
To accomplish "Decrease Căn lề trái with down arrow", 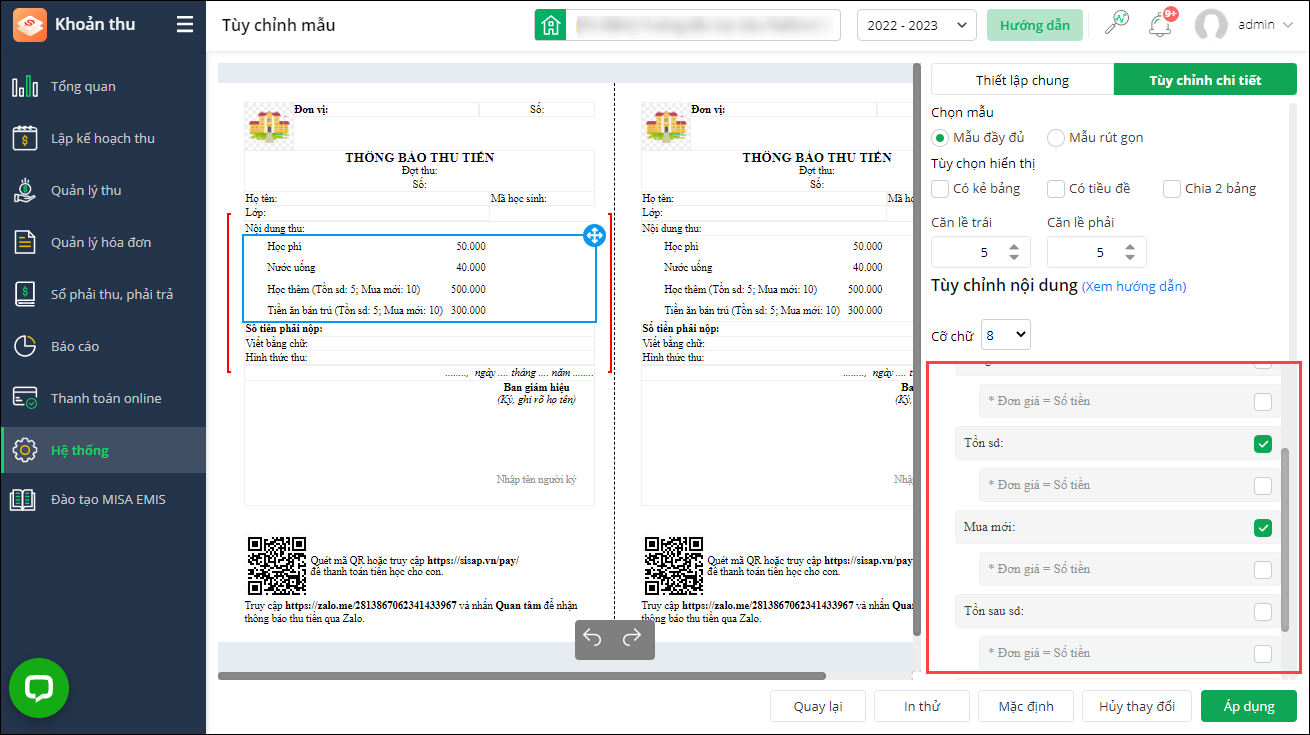I will click(1014, 258).
